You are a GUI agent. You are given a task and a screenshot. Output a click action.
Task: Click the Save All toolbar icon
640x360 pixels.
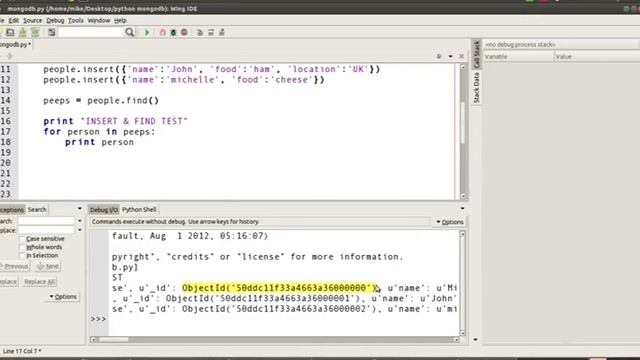coord(35,32)
